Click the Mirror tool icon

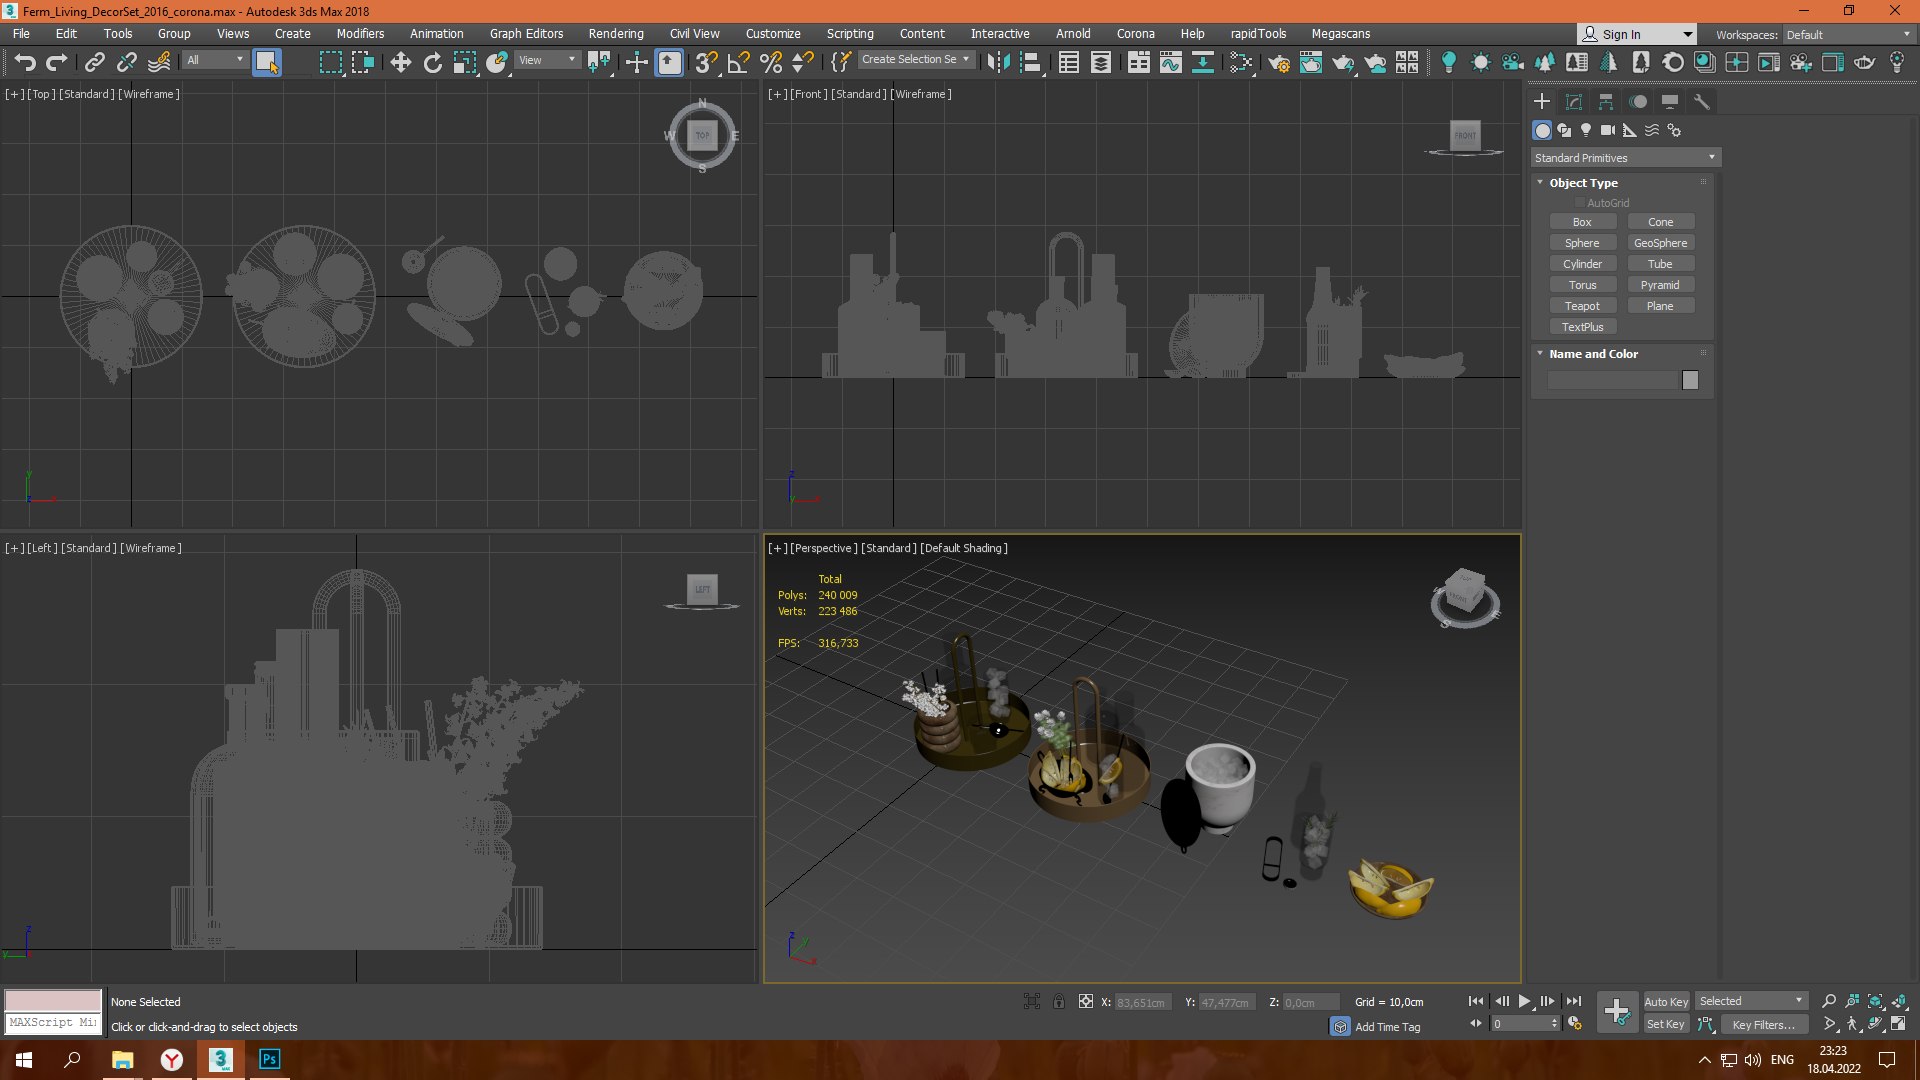point(997,62)
